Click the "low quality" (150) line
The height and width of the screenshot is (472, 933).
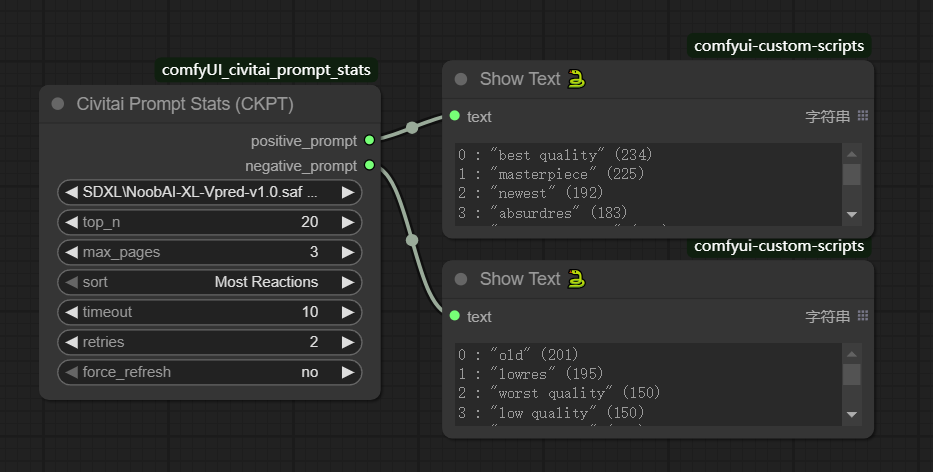tap(551, 412)
